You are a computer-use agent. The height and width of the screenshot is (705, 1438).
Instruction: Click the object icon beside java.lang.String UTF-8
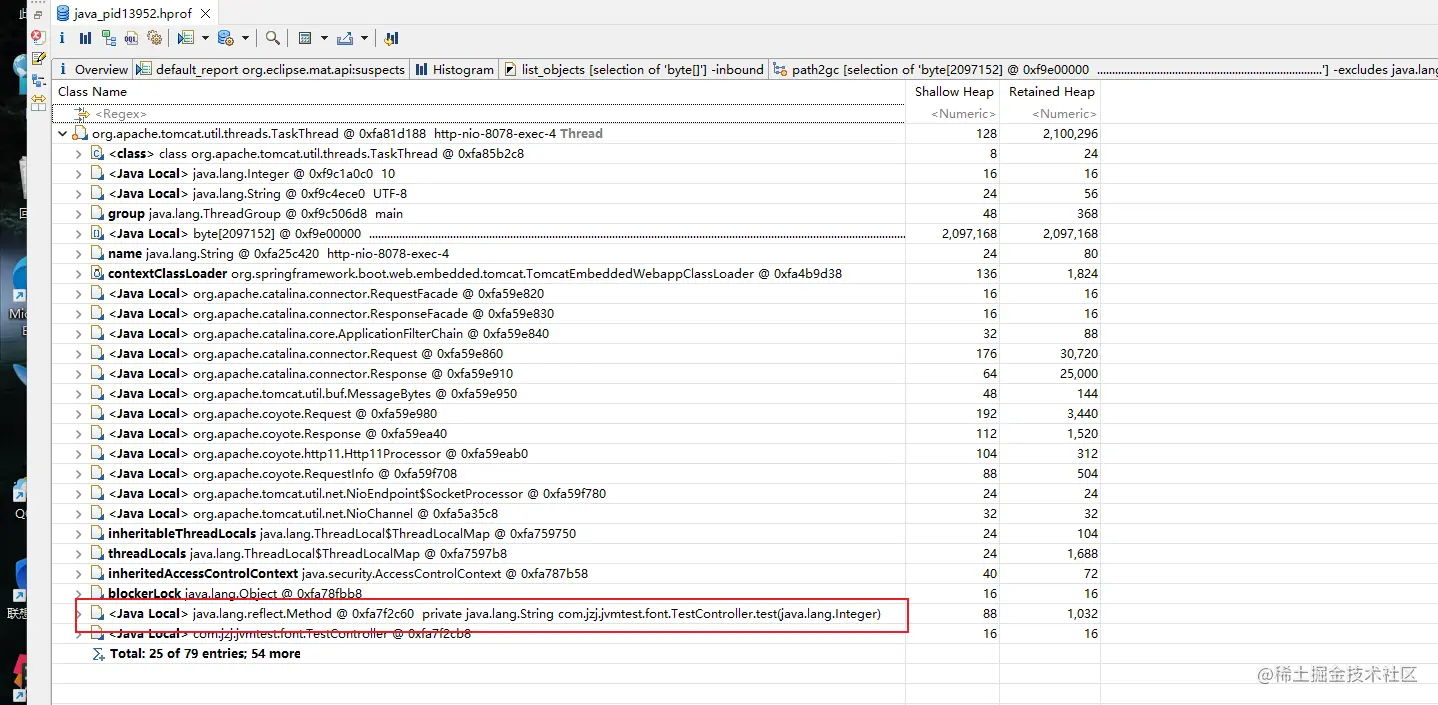pyautogui.click(x=97, y=193)
